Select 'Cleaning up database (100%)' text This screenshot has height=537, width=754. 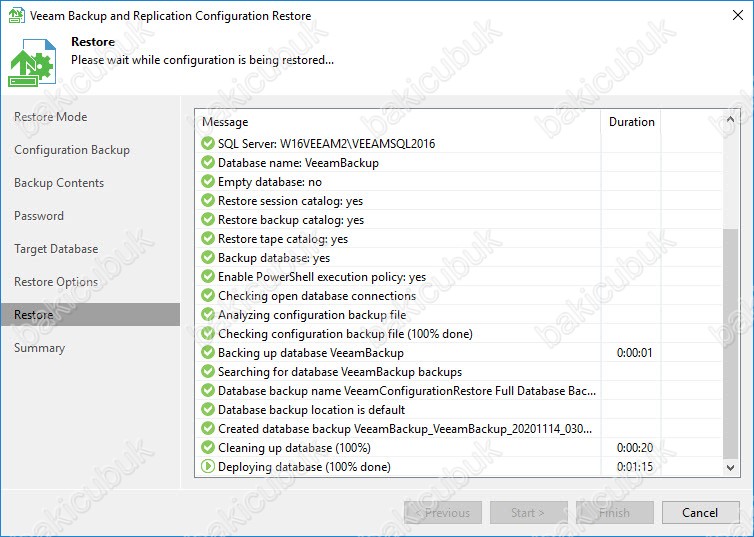pyautogui.click(x=294, y=448)
